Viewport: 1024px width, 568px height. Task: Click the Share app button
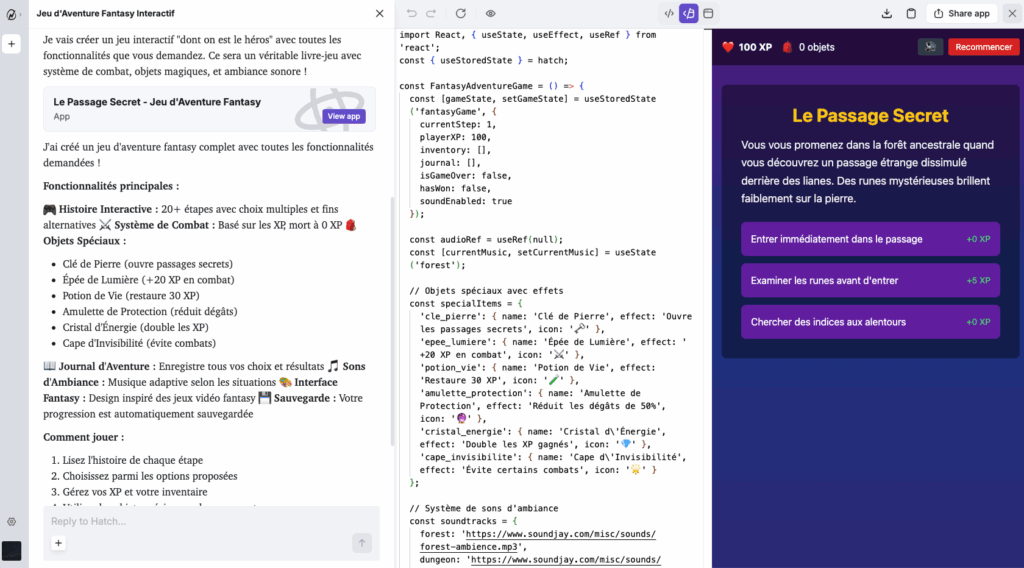[961, 14]
